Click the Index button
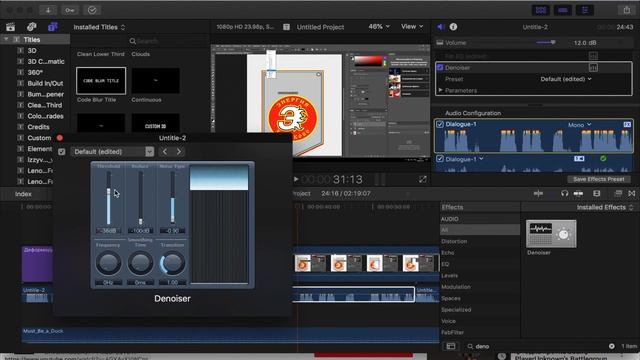 coord(23,194)
